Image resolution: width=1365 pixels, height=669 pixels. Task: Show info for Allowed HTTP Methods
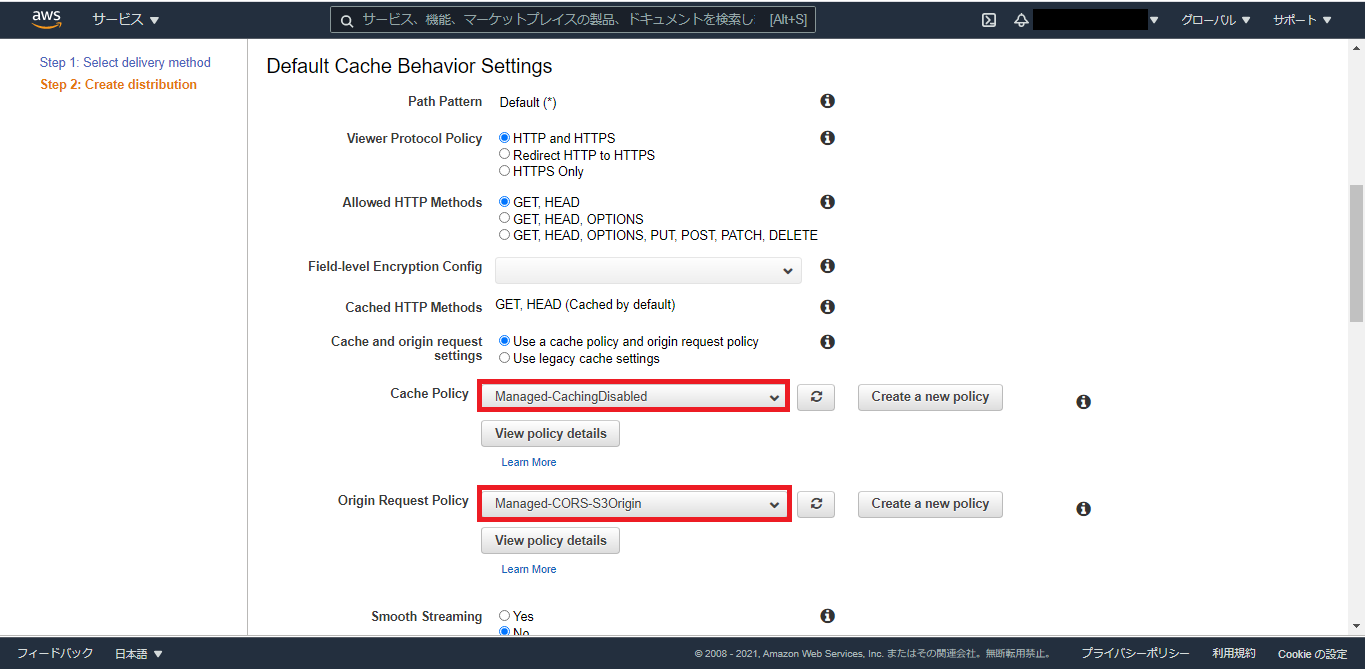click(x=827, y=202)
